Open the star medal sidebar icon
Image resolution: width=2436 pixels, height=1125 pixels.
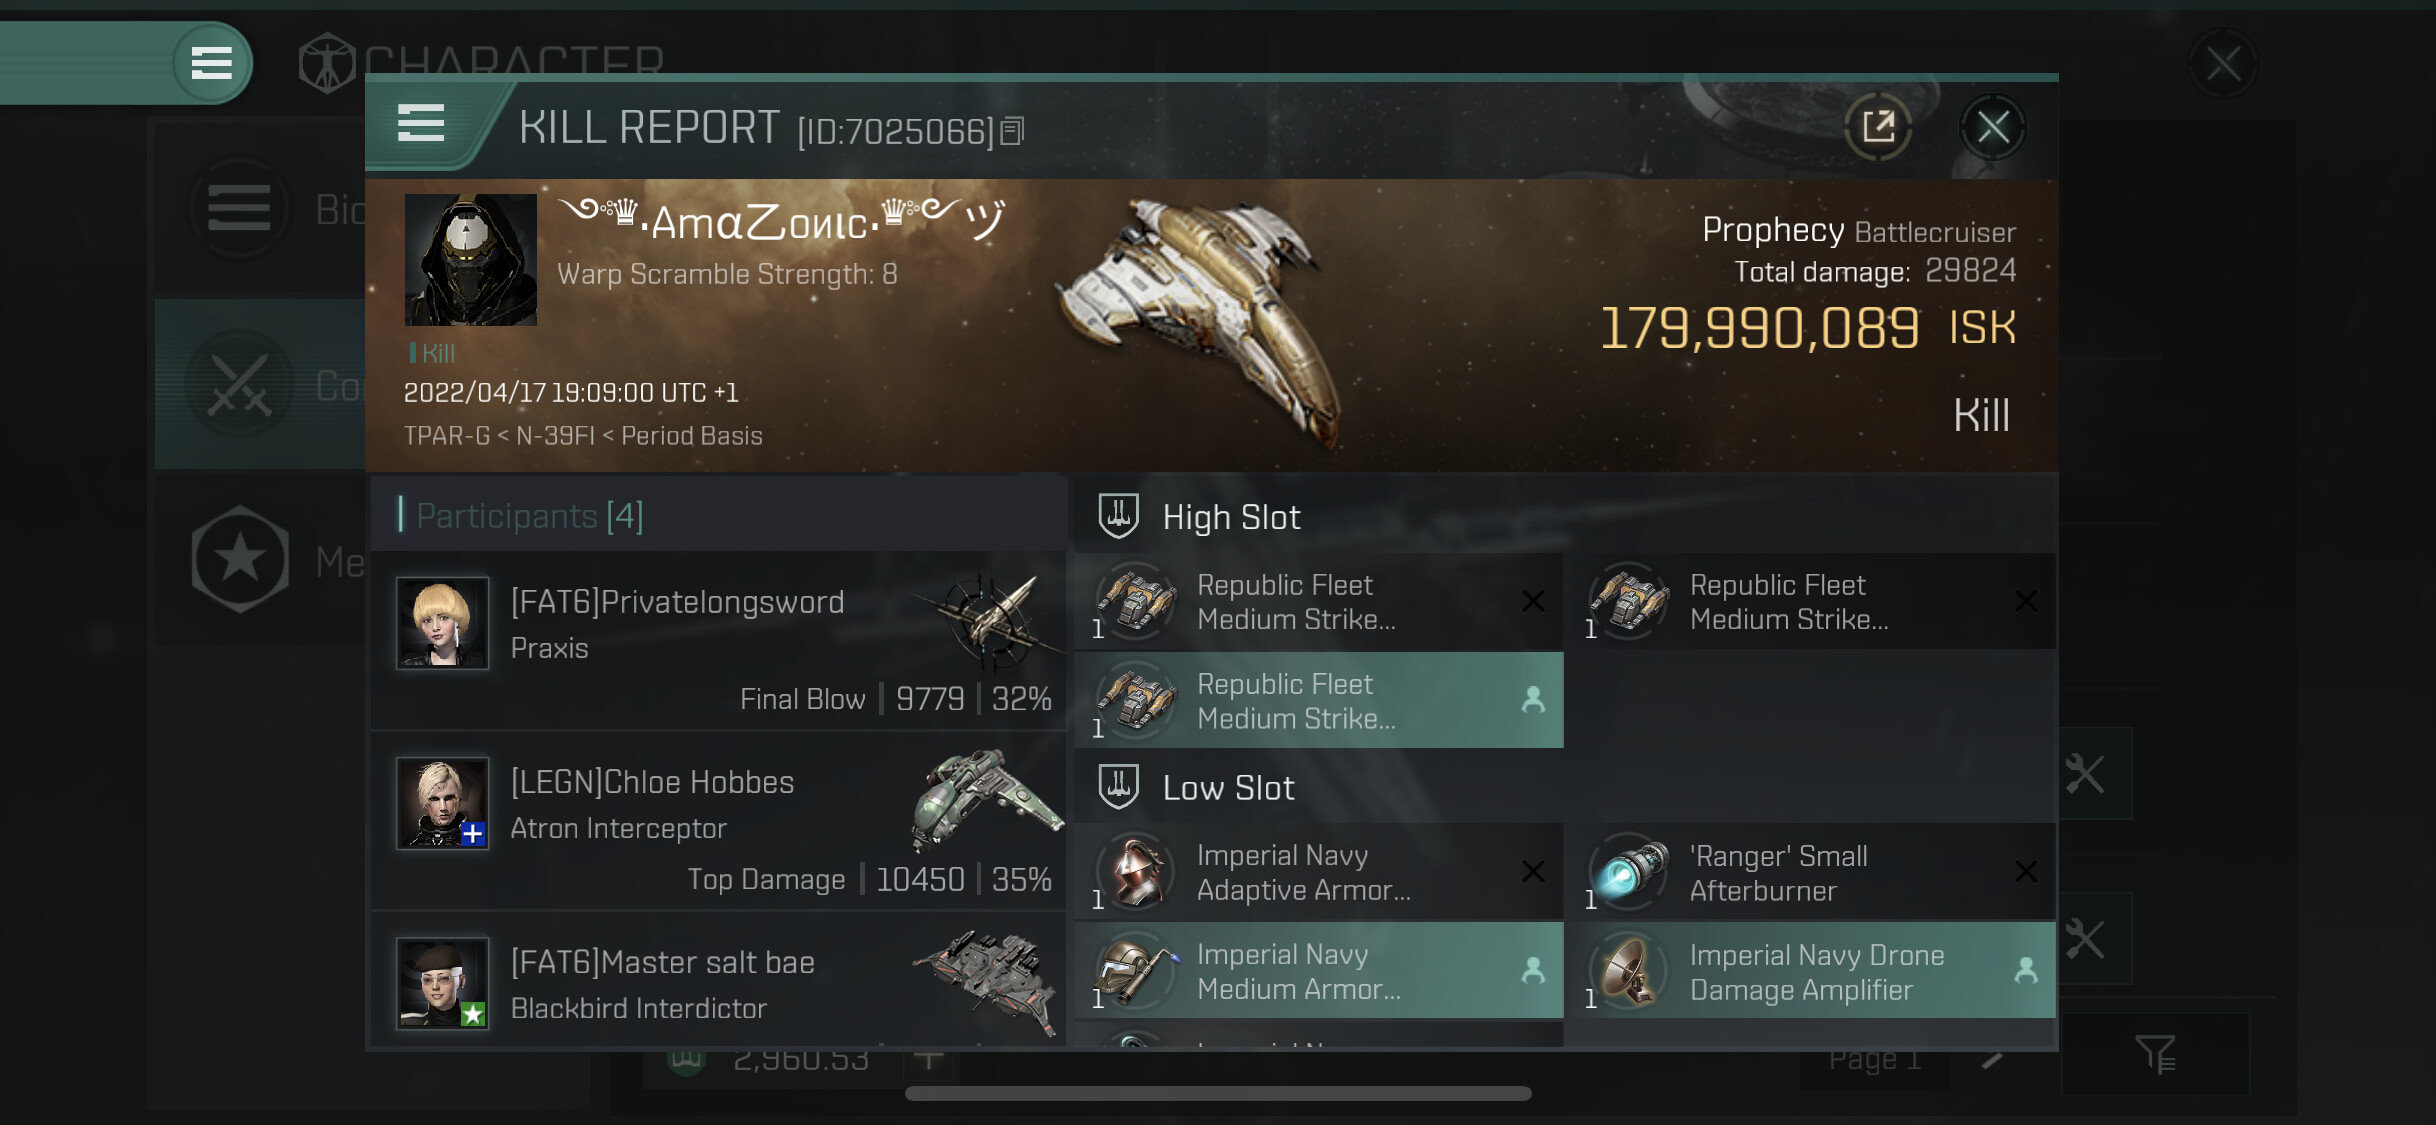(240, 560)
